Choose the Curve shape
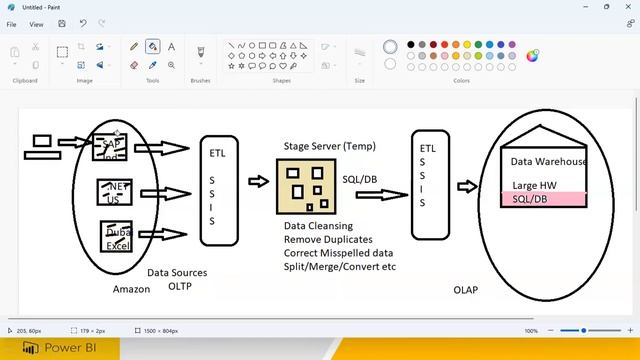This screenshot has width=640, height=360. [x=242, y=45]
